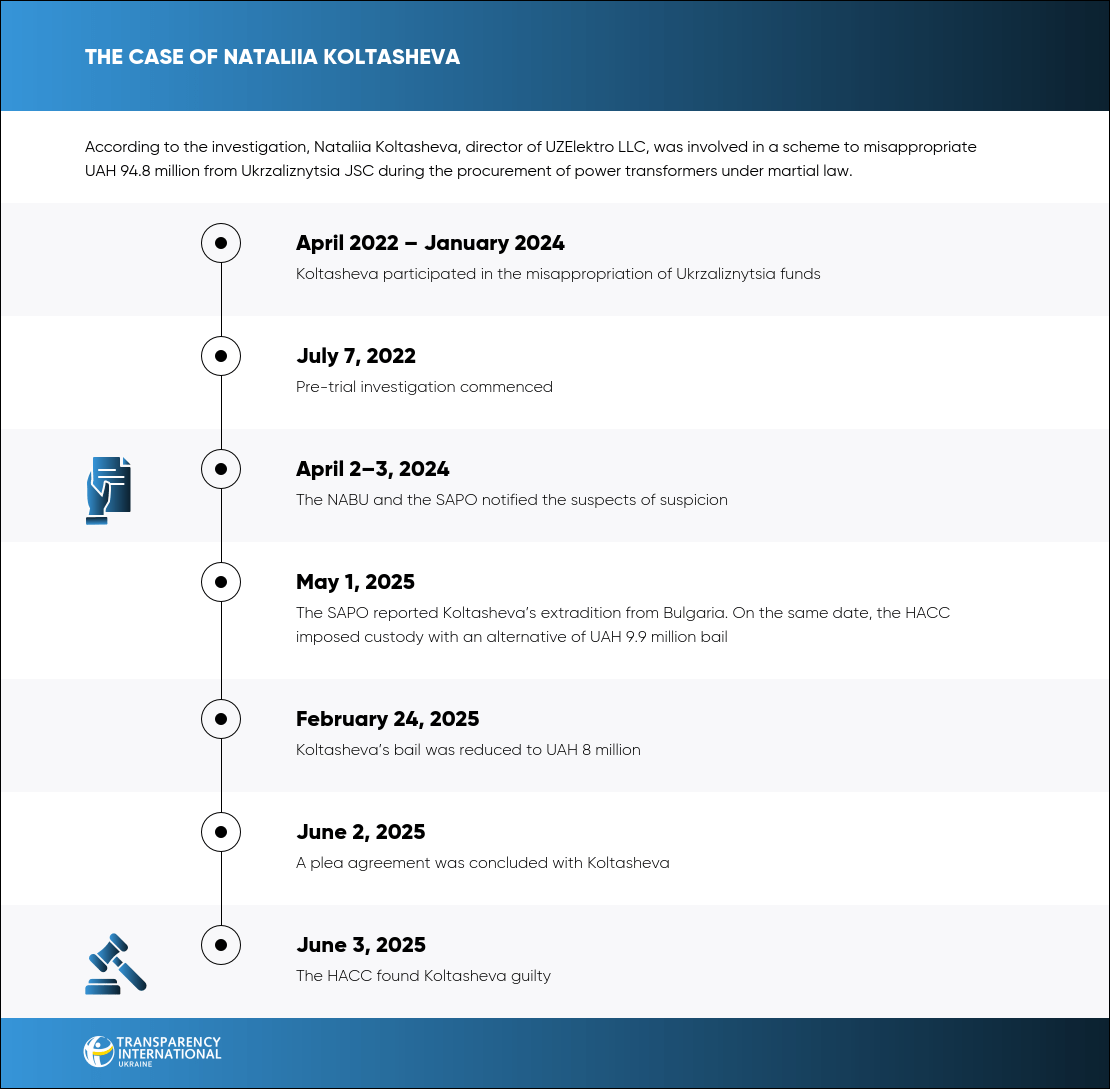
Task: Click the hand holding document icon
Action: pyautogui.click(x=109, y=490)
